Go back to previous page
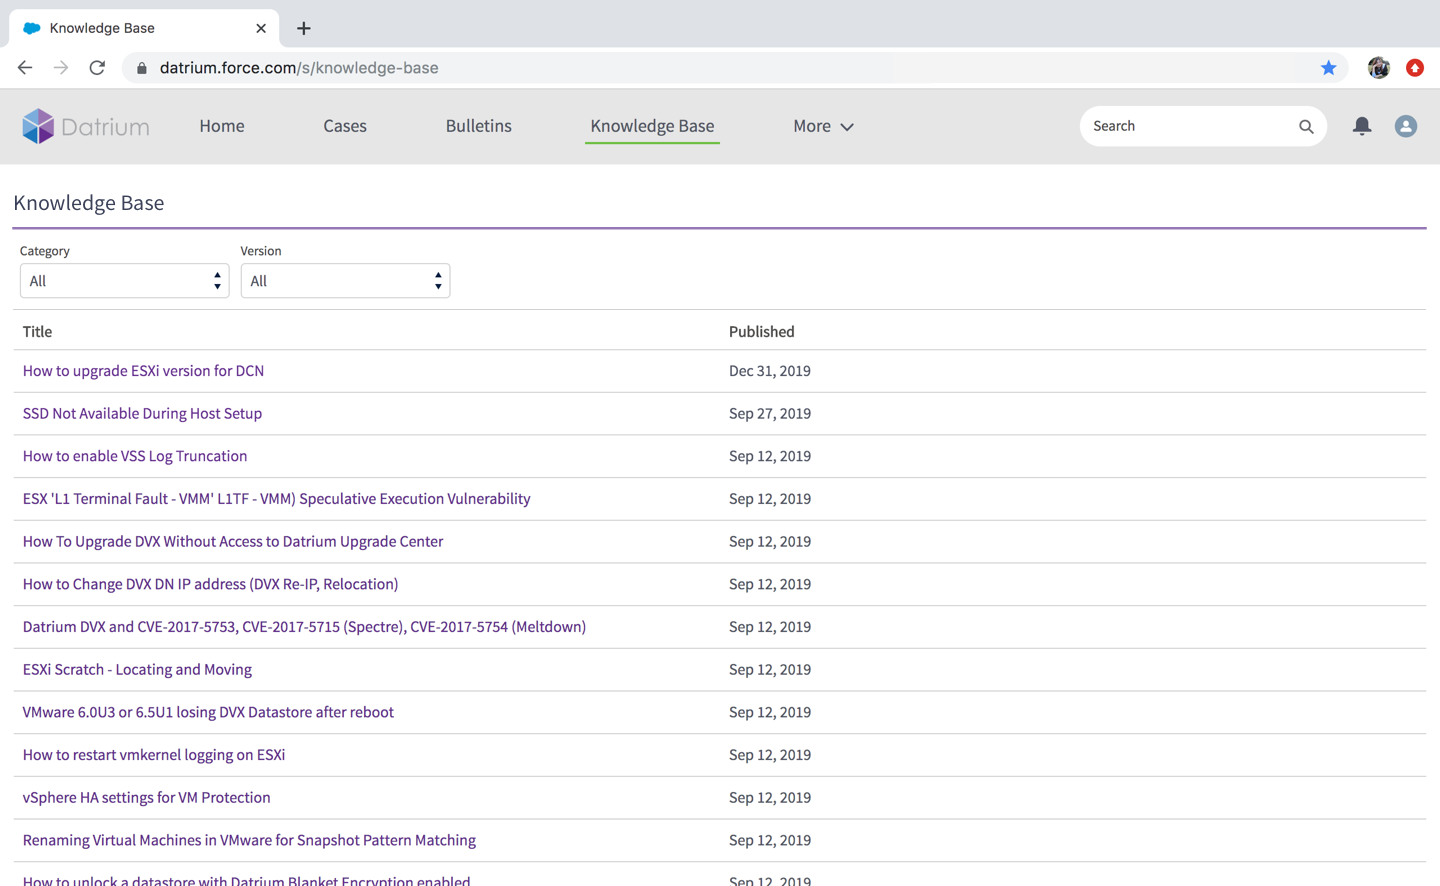 [x=25, y=68]
